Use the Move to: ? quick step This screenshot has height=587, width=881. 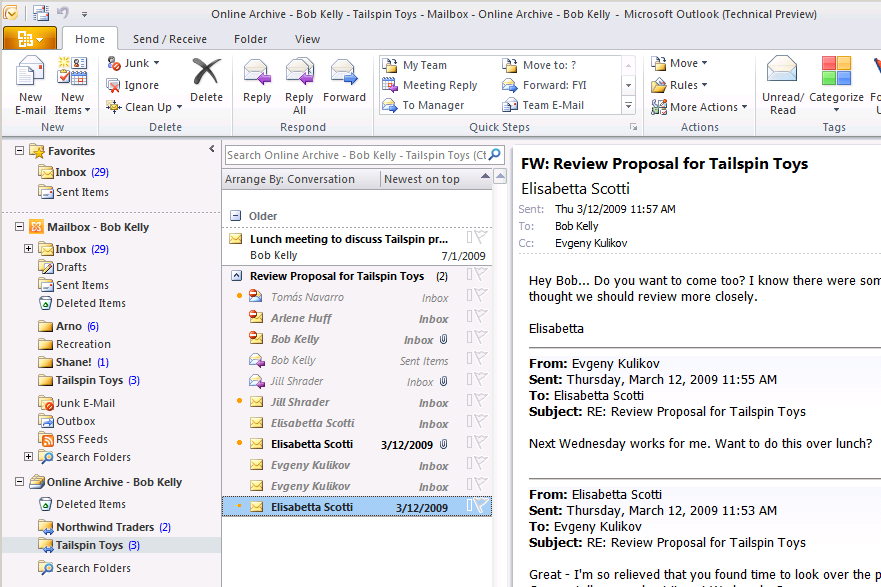(539, 65)
